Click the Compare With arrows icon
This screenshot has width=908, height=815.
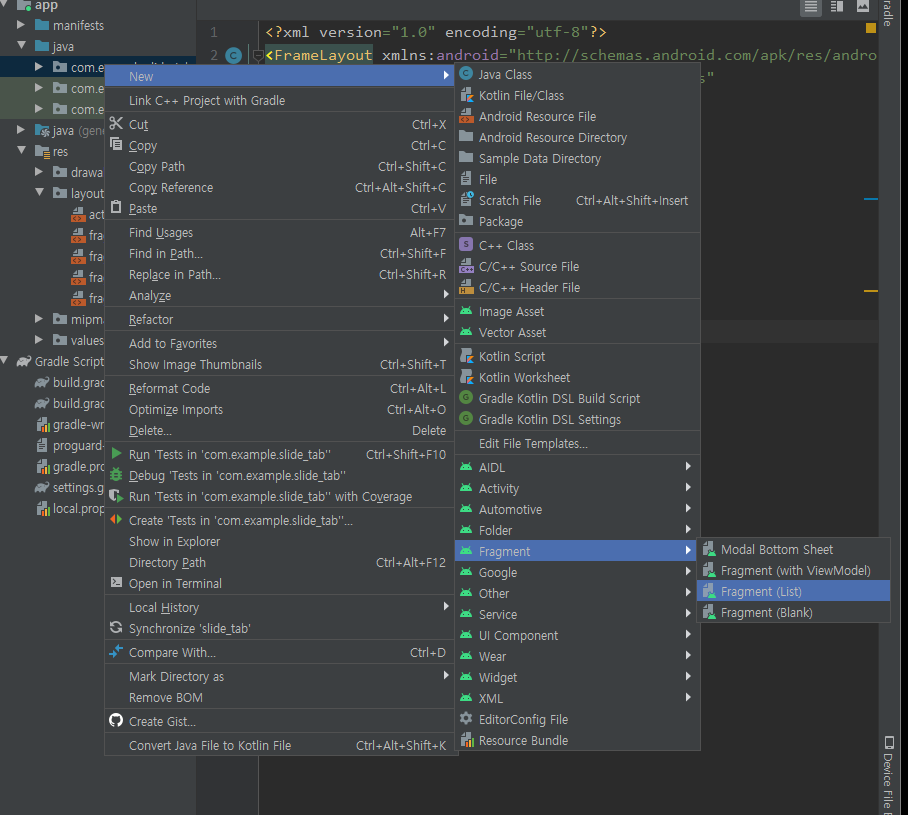point(116,652)
